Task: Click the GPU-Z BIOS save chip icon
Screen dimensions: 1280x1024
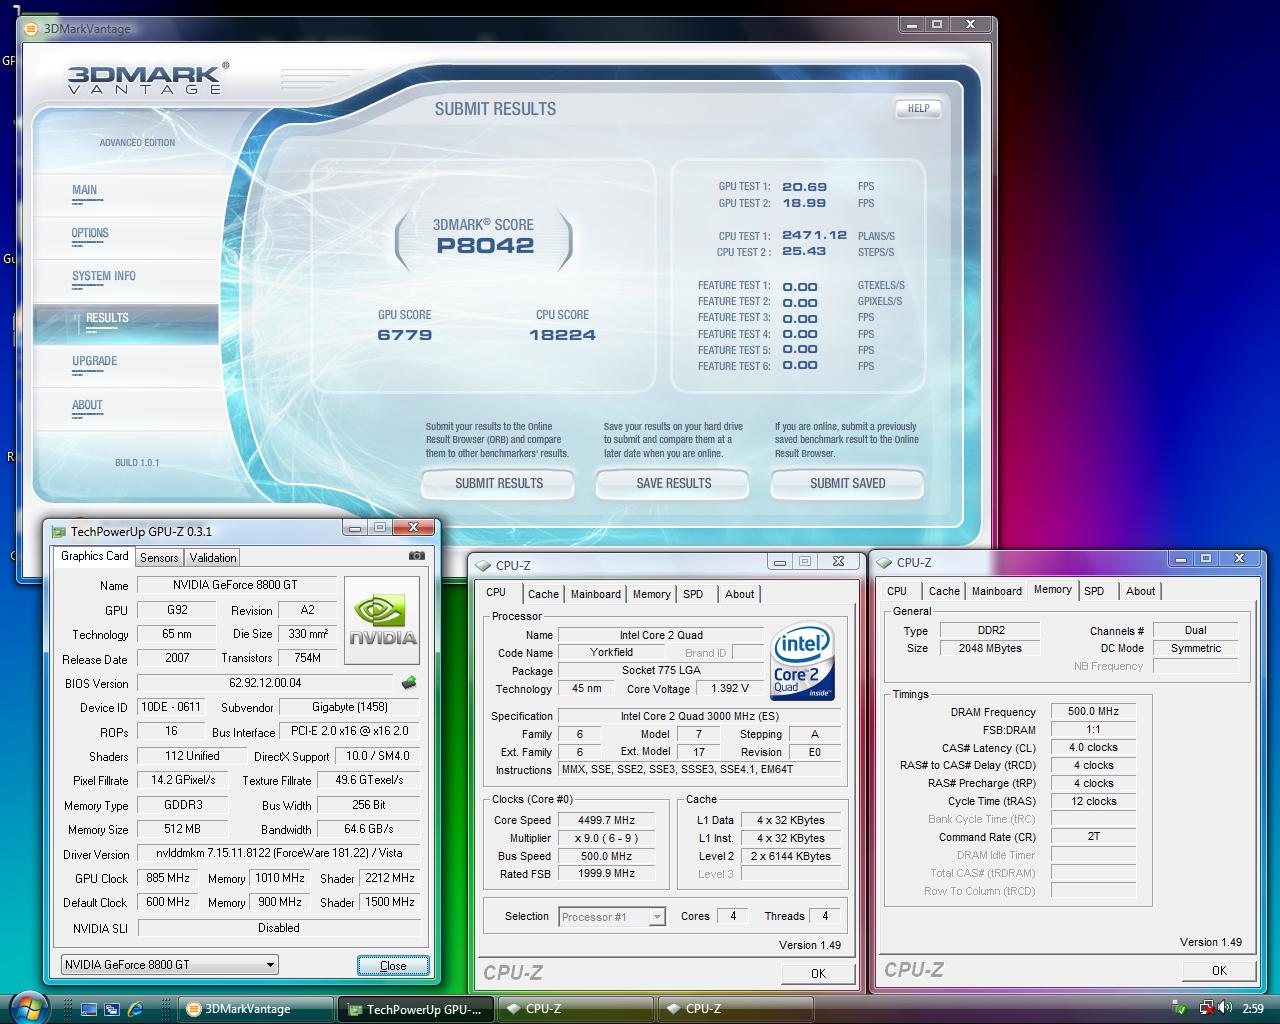Action: (x=409, y=683)
